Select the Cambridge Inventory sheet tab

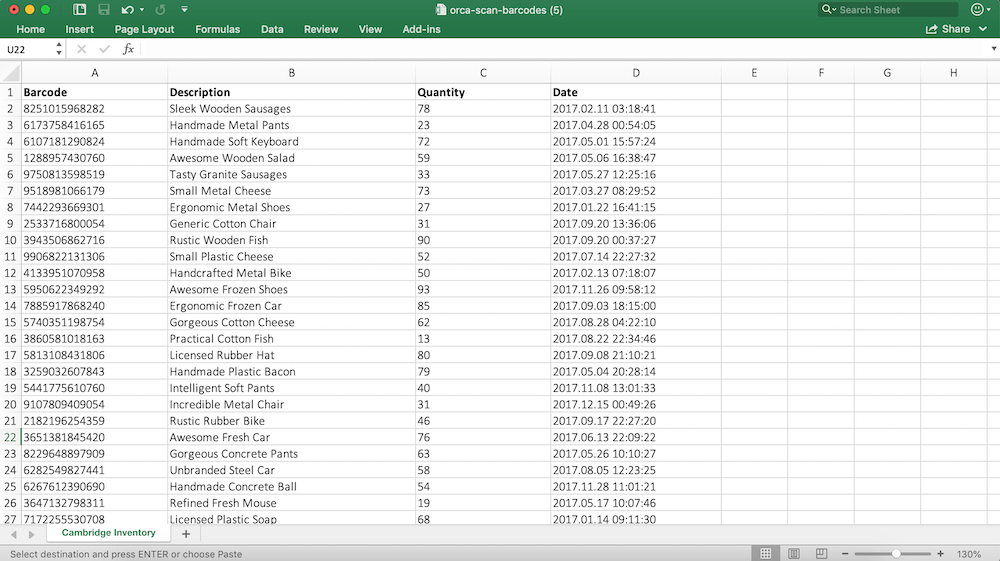coord(108,533)
